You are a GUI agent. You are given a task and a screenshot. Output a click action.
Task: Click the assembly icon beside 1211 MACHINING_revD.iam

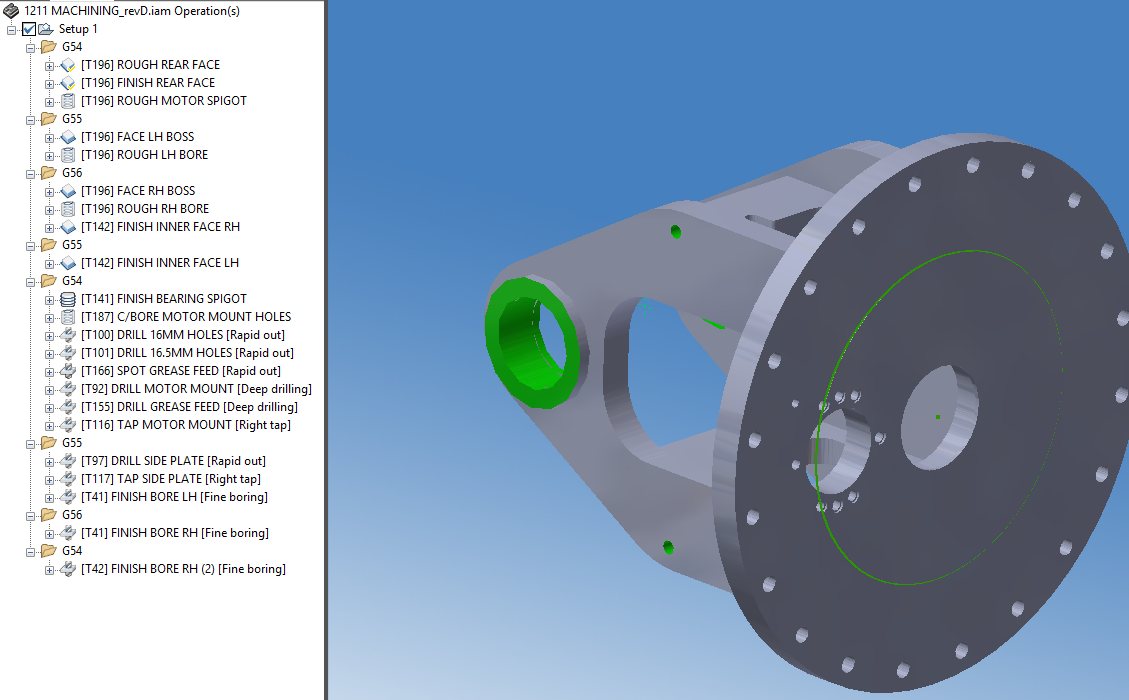point(10,10)
